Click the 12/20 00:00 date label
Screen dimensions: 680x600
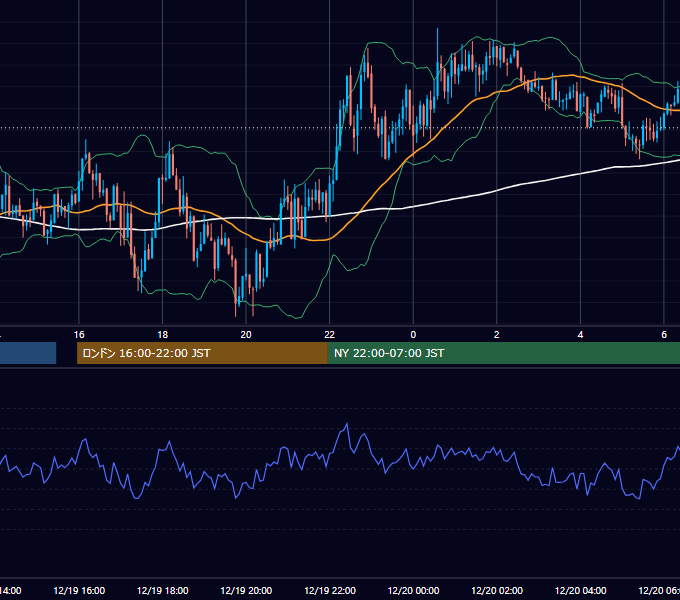click(x=413, y=590)
